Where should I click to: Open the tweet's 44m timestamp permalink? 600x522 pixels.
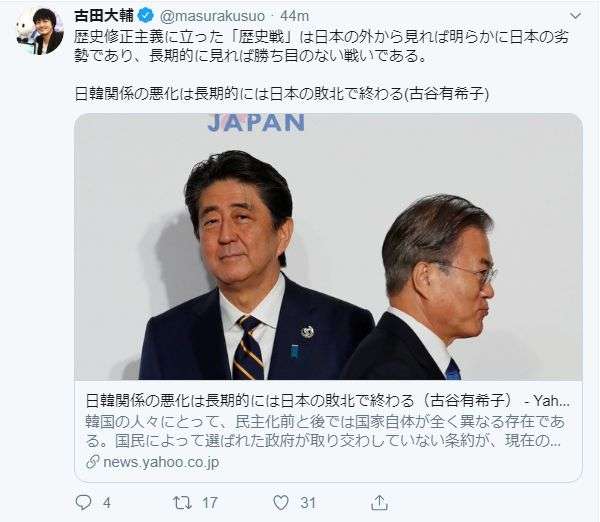294,16
